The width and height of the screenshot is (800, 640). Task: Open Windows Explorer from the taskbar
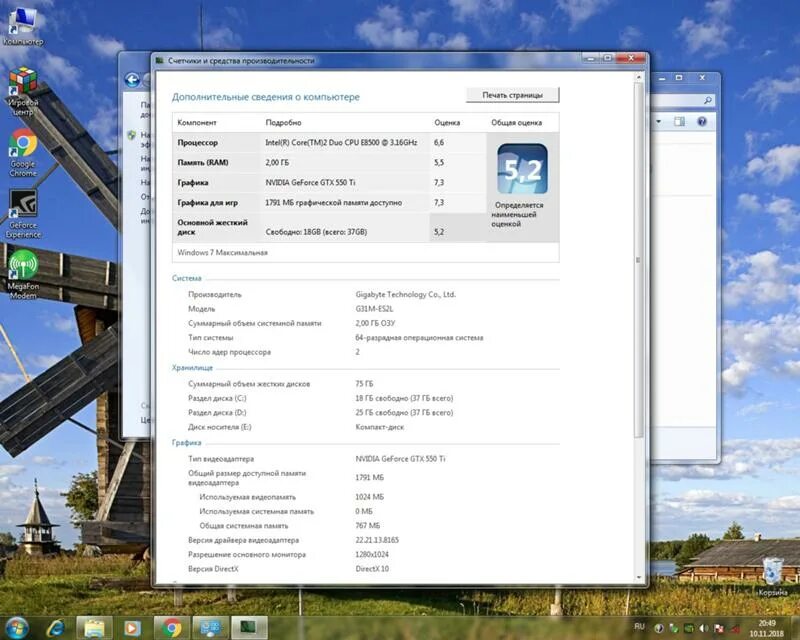(94, 628)
